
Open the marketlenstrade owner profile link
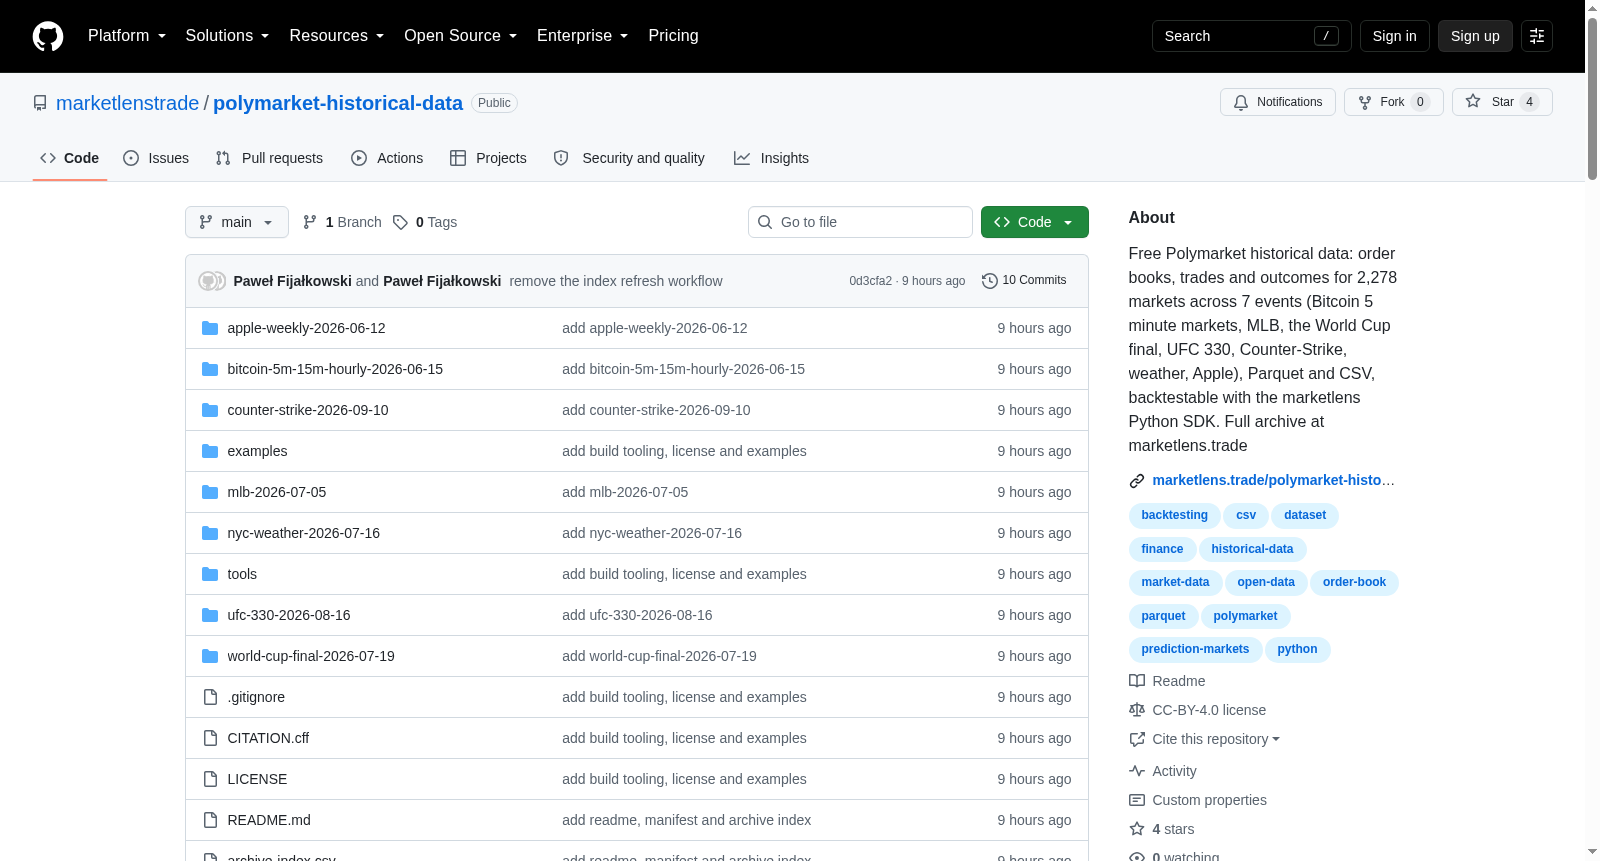pyautogui.click(x=128, y=103)
